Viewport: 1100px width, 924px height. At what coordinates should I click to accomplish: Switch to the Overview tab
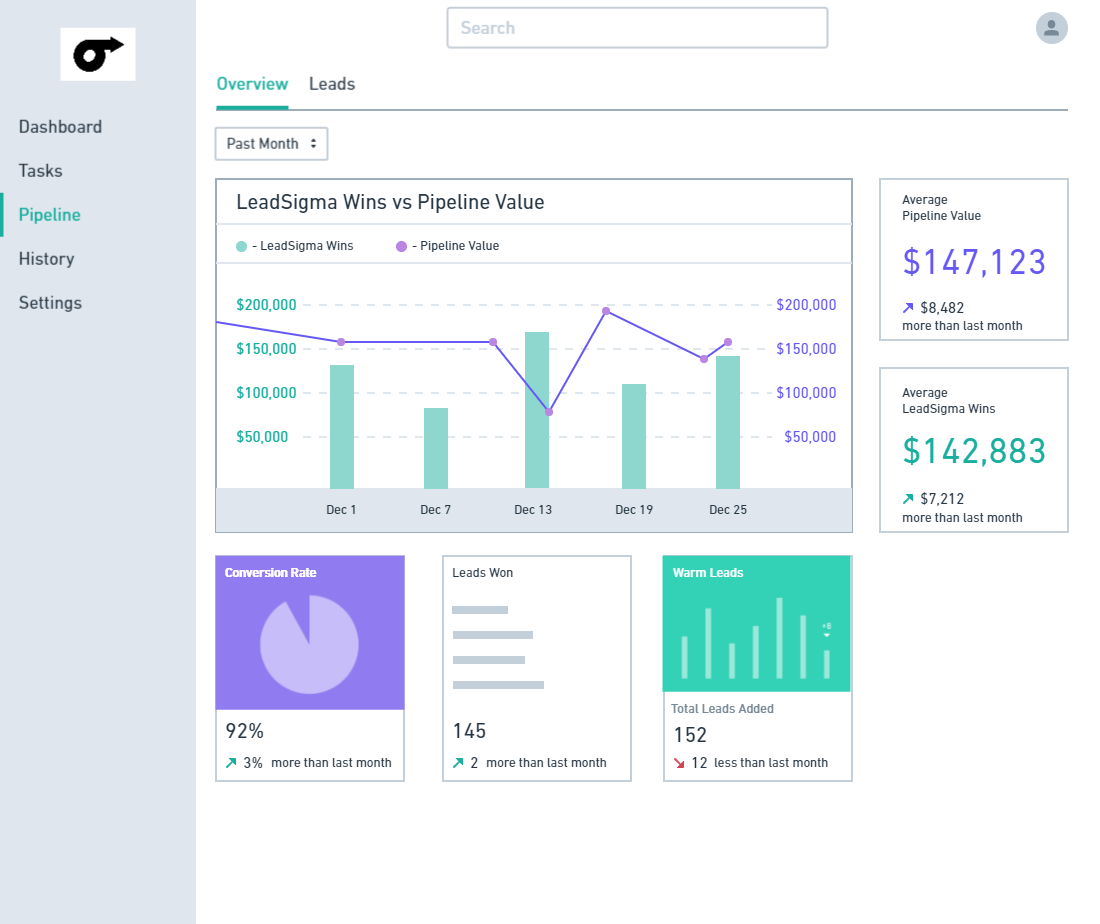coord(252,84)
